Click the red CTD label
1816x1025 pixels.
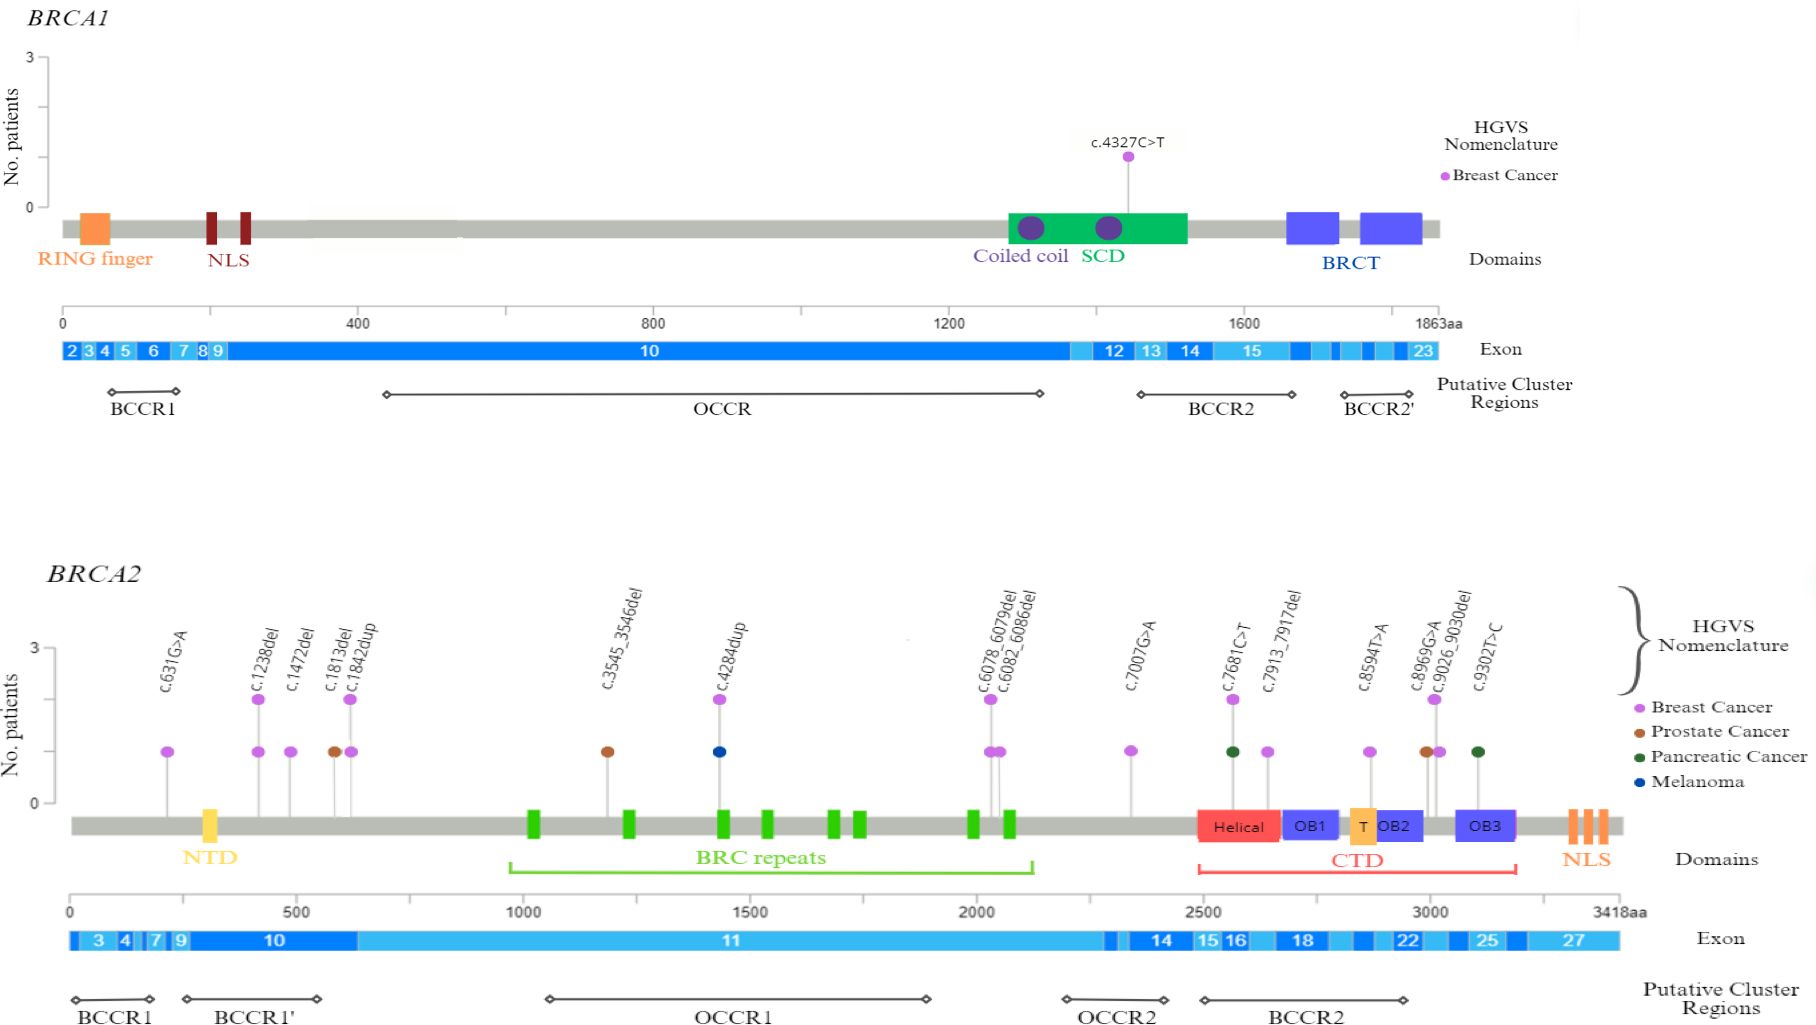[x=1357, y=861]
